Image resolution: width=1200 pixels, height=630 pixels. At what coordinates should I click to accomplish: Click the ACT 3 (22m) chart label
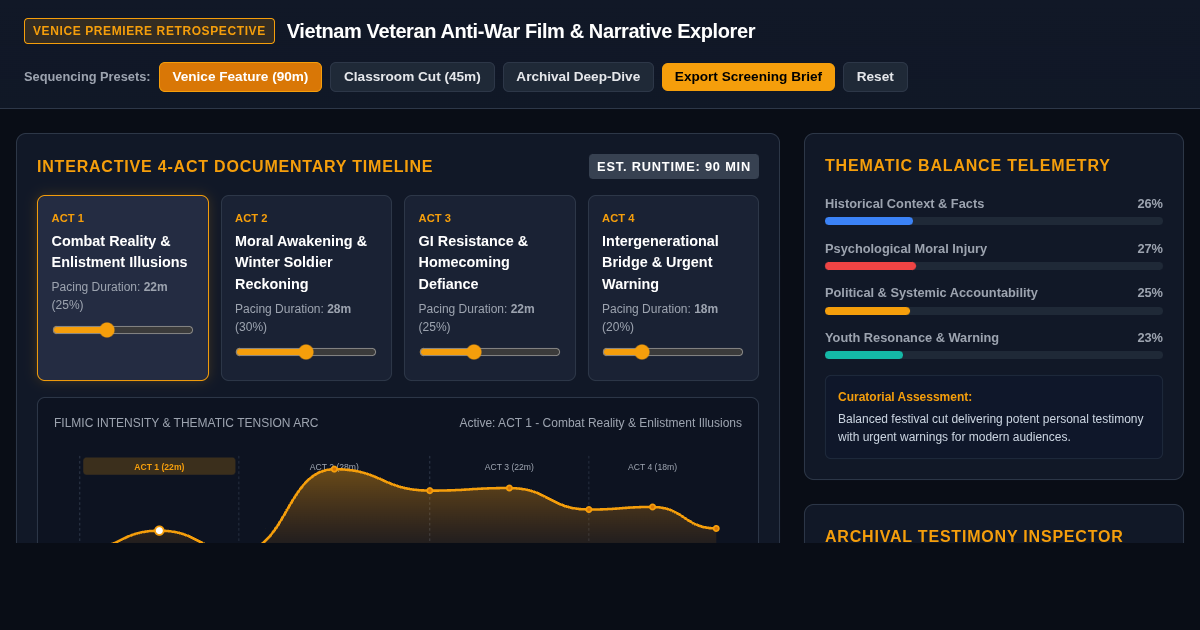tap(509, 467)
